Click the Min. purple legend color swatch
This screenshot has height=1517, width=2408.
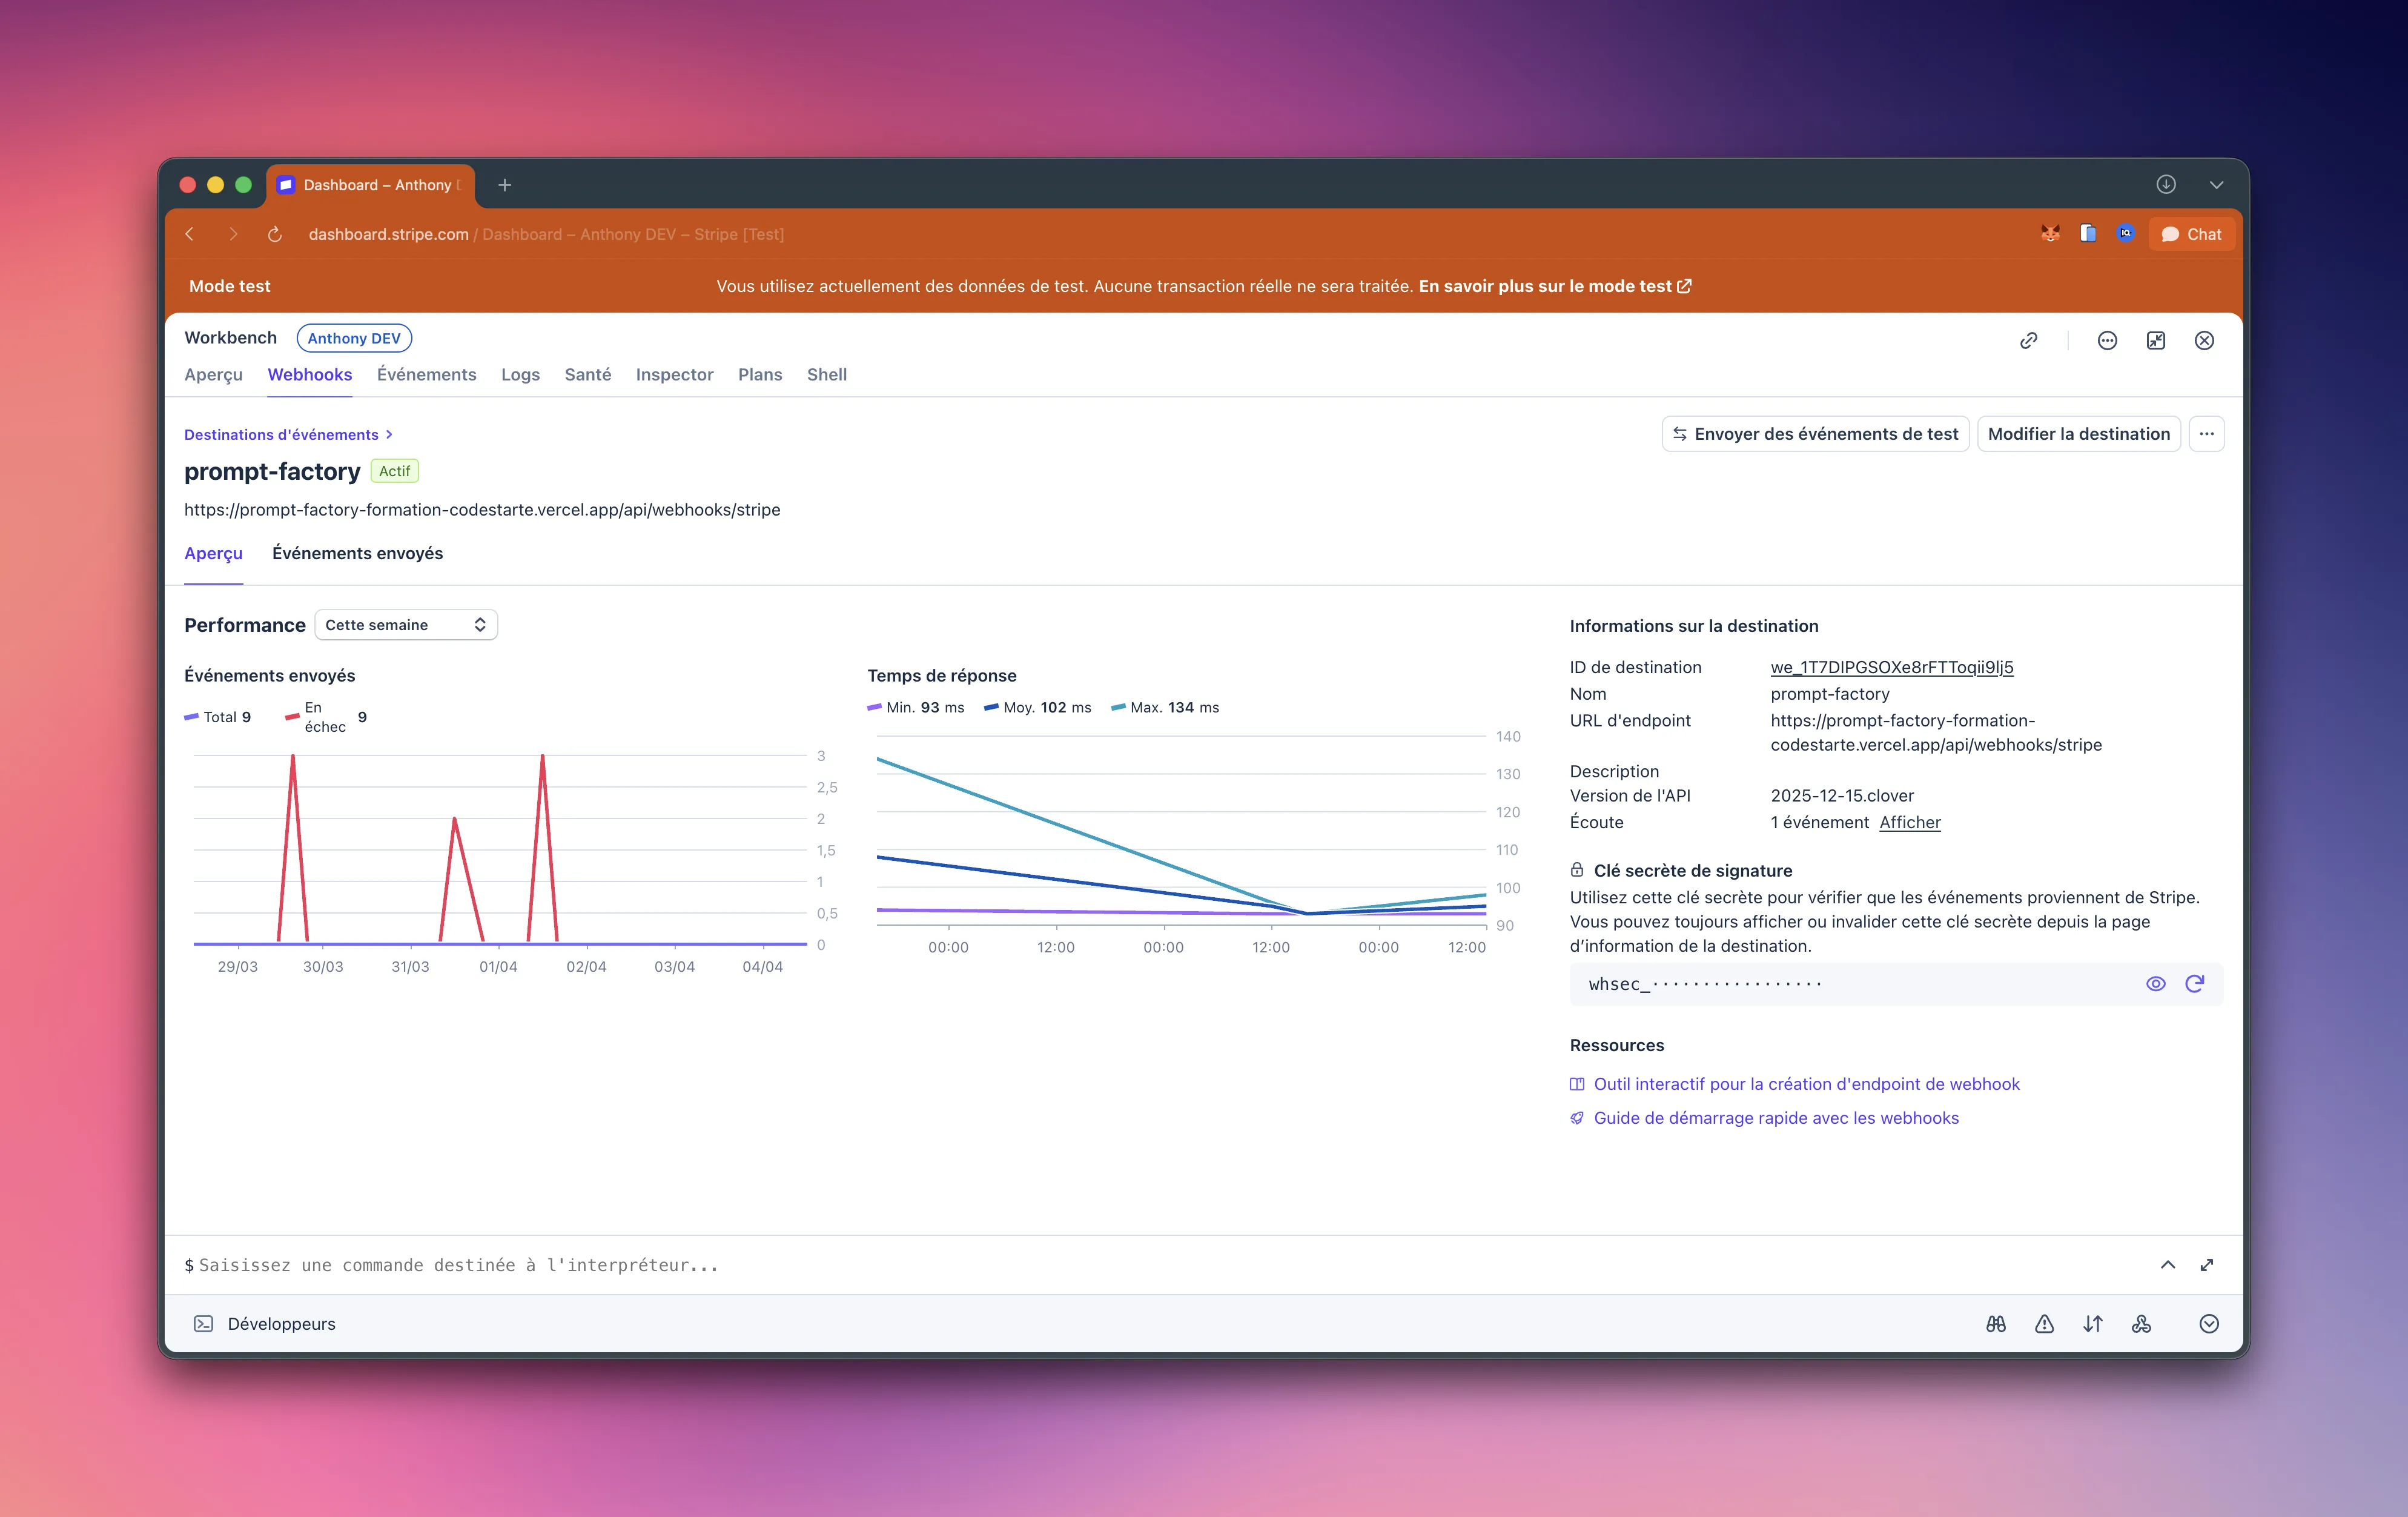(x=874, y=707)
